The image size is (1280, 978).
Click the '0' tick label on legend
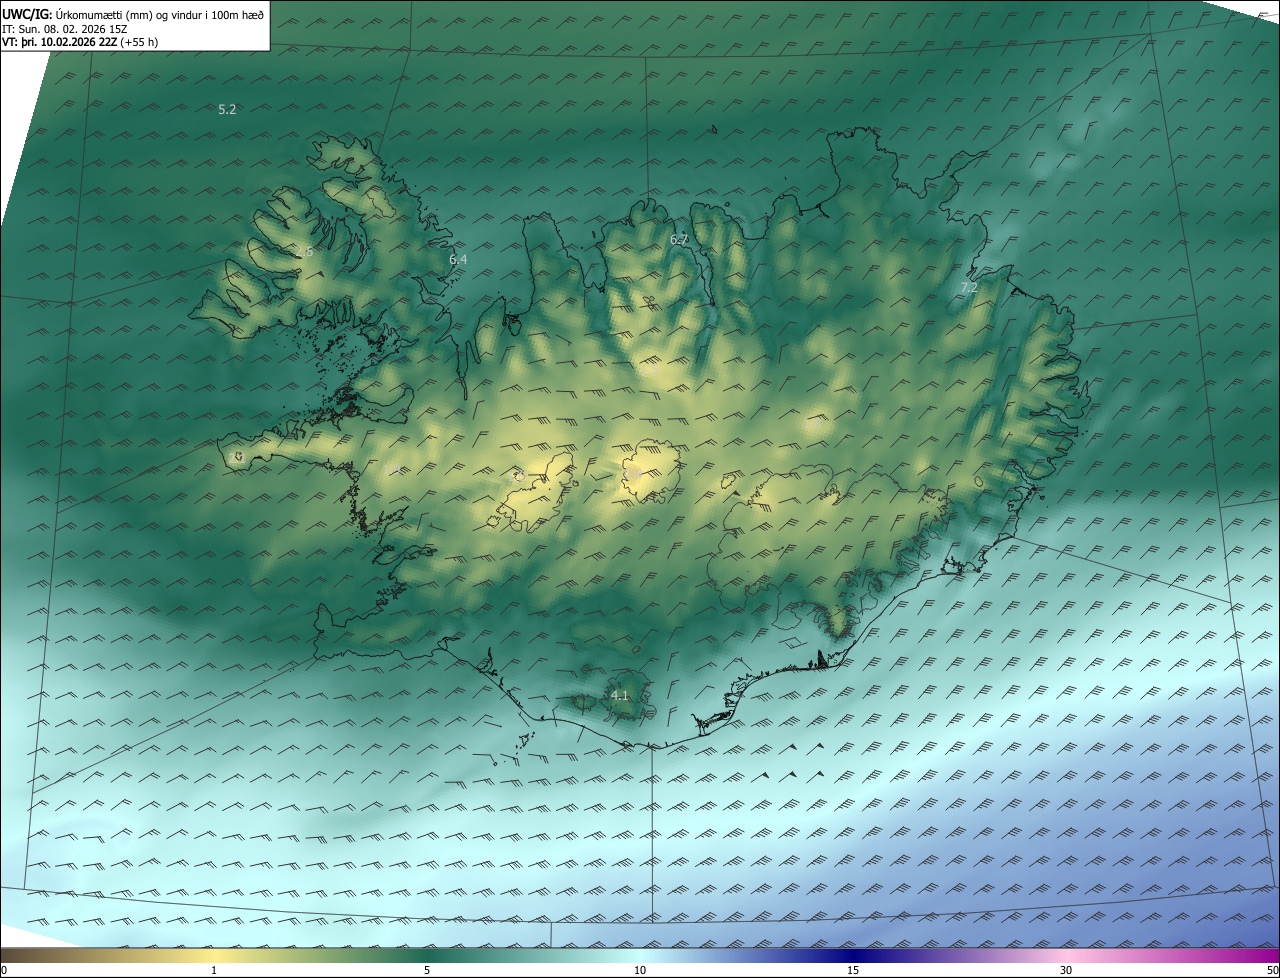[3, 971]
